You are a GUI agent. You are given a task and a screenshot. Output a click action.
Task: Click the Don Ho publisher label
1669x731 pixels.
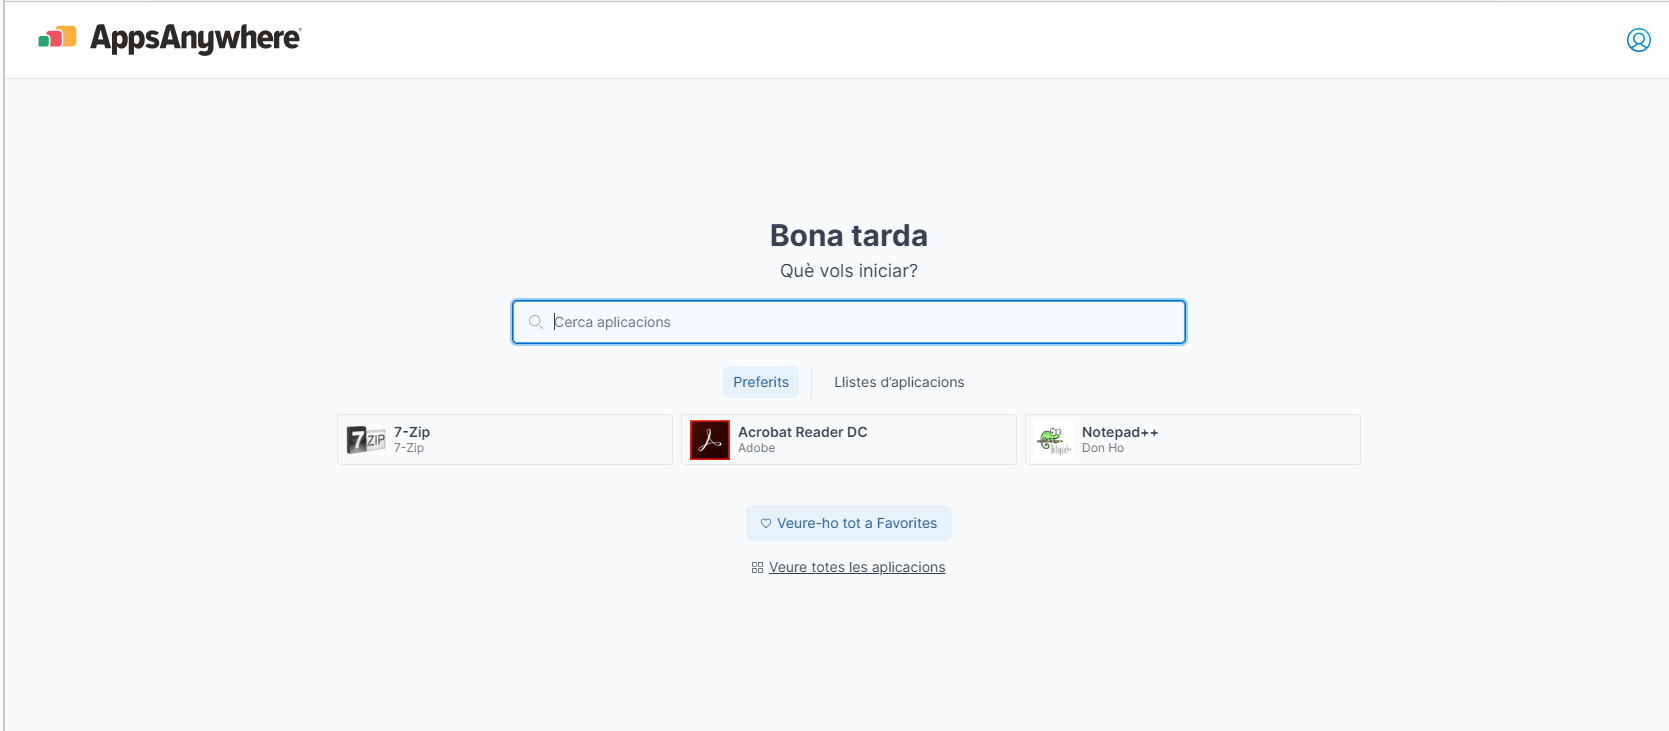click(1103, 448)
